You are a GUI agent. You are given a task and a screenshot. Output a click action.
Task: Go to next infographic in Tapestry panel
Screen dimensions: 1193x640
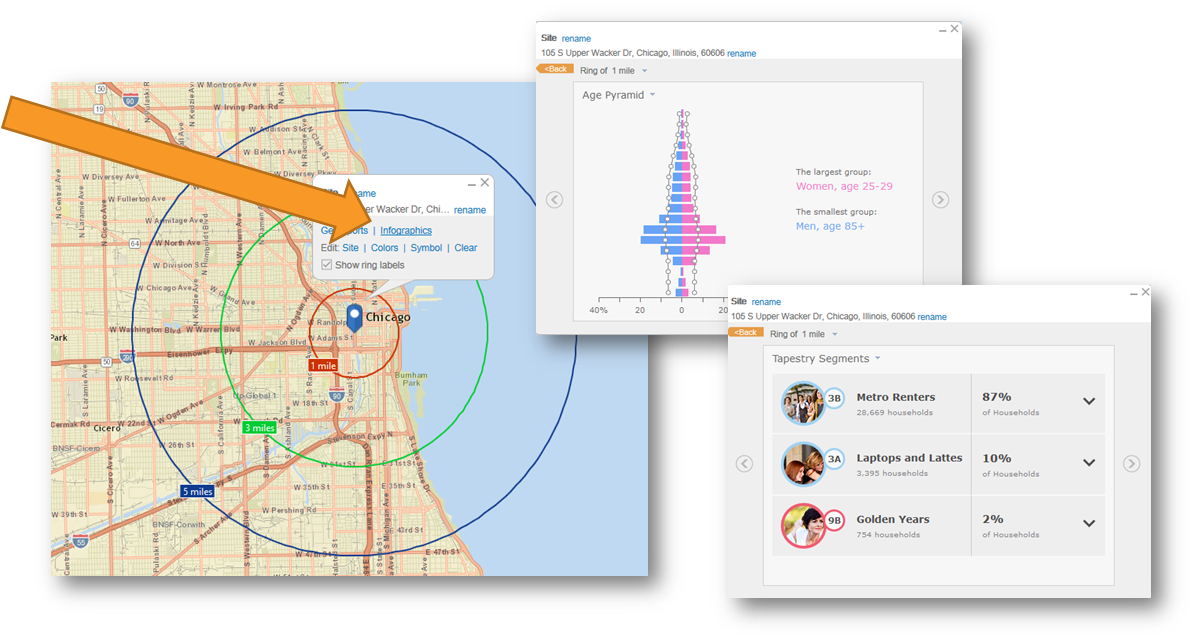1131,463
